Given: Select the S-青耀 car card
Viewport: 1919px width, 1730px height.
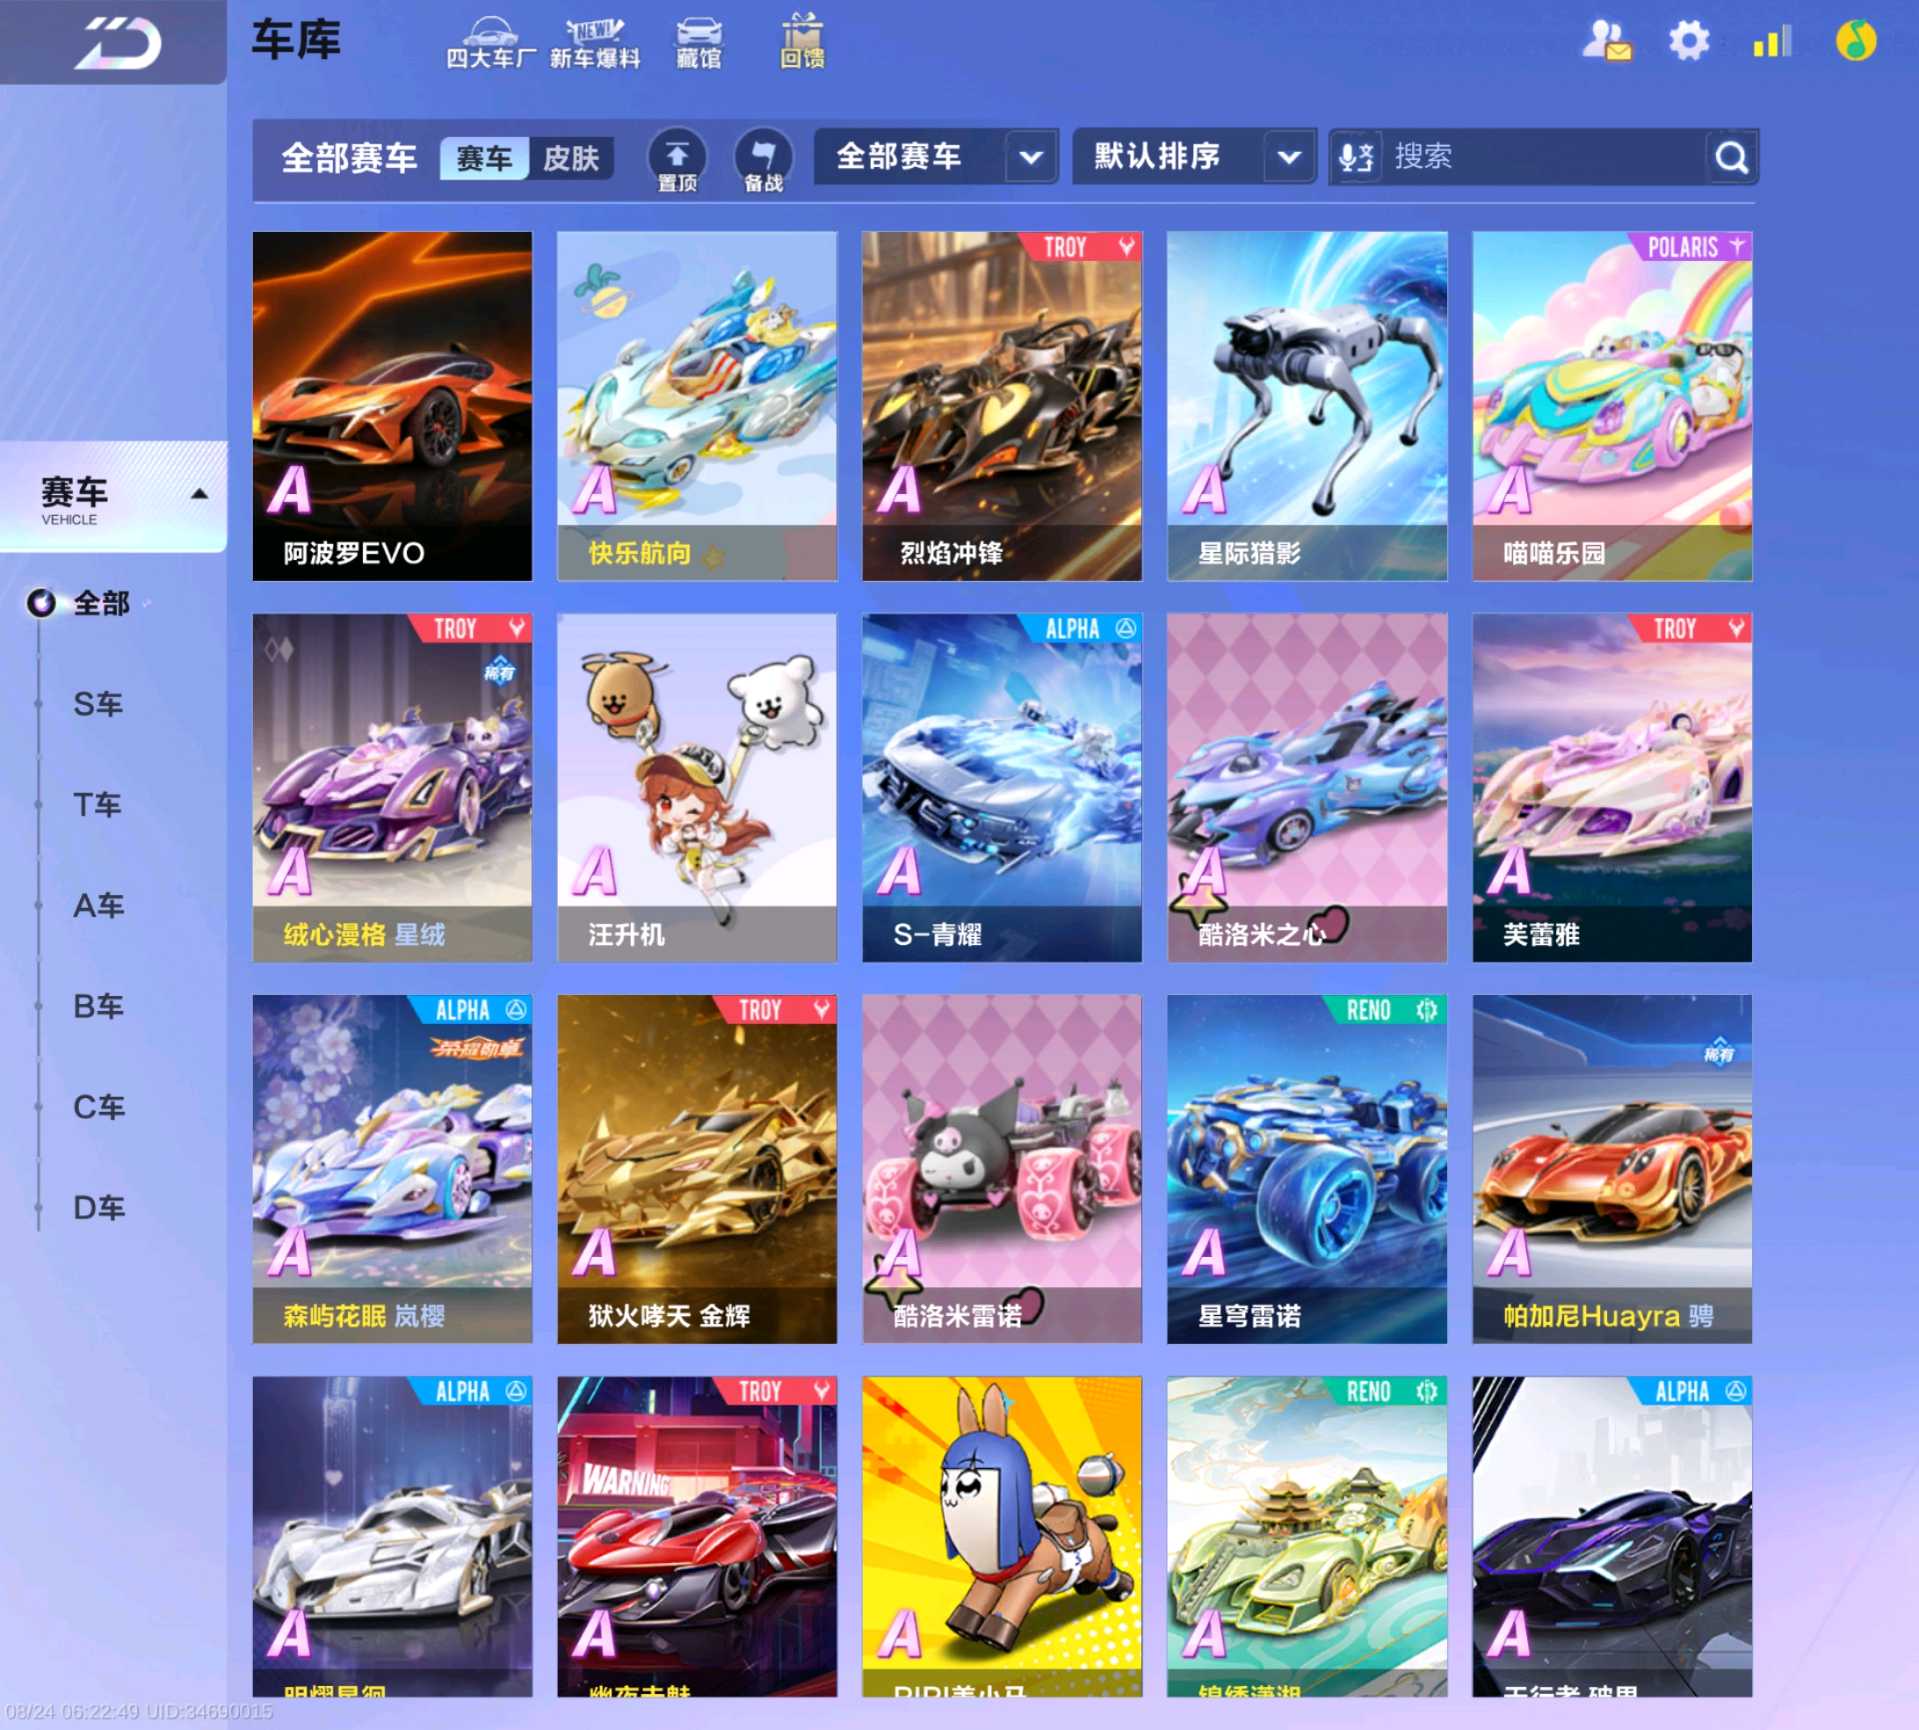Looking at the screenshot, I should click(x=1002, y=788).
